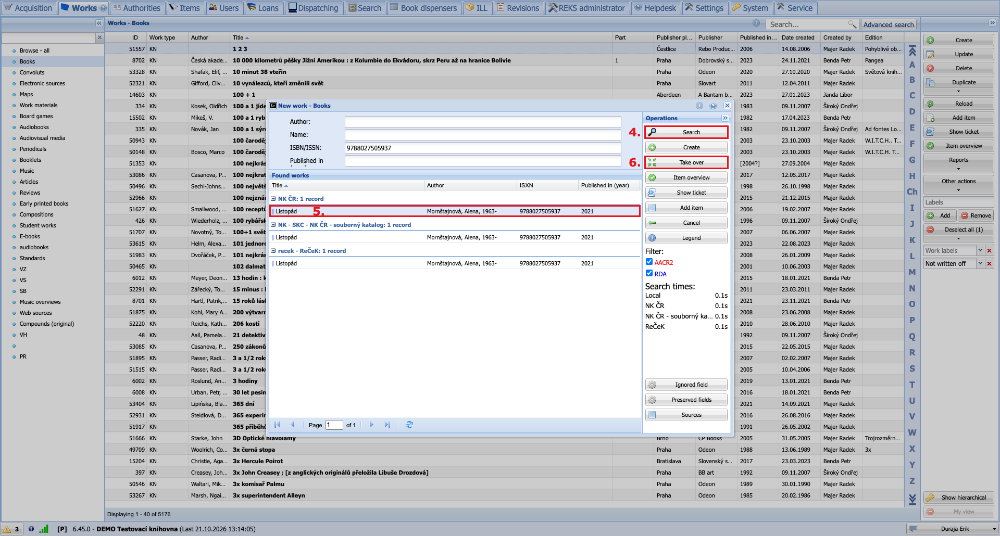The height and width of the screenshot is (536, 1000).
Task: Select Listopád record under souborný katalog
Action: coord(455,237)
